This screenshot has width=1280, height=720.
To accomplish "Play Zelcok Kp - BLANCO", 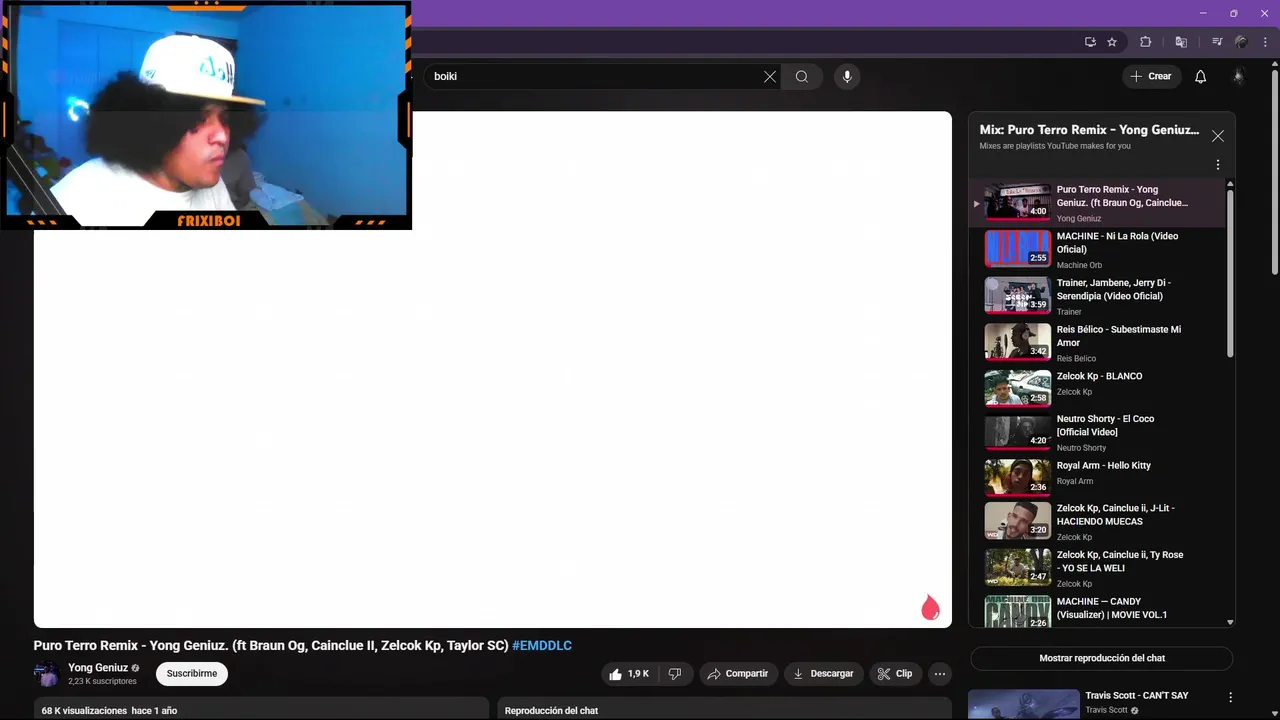I will (1097, 390).
